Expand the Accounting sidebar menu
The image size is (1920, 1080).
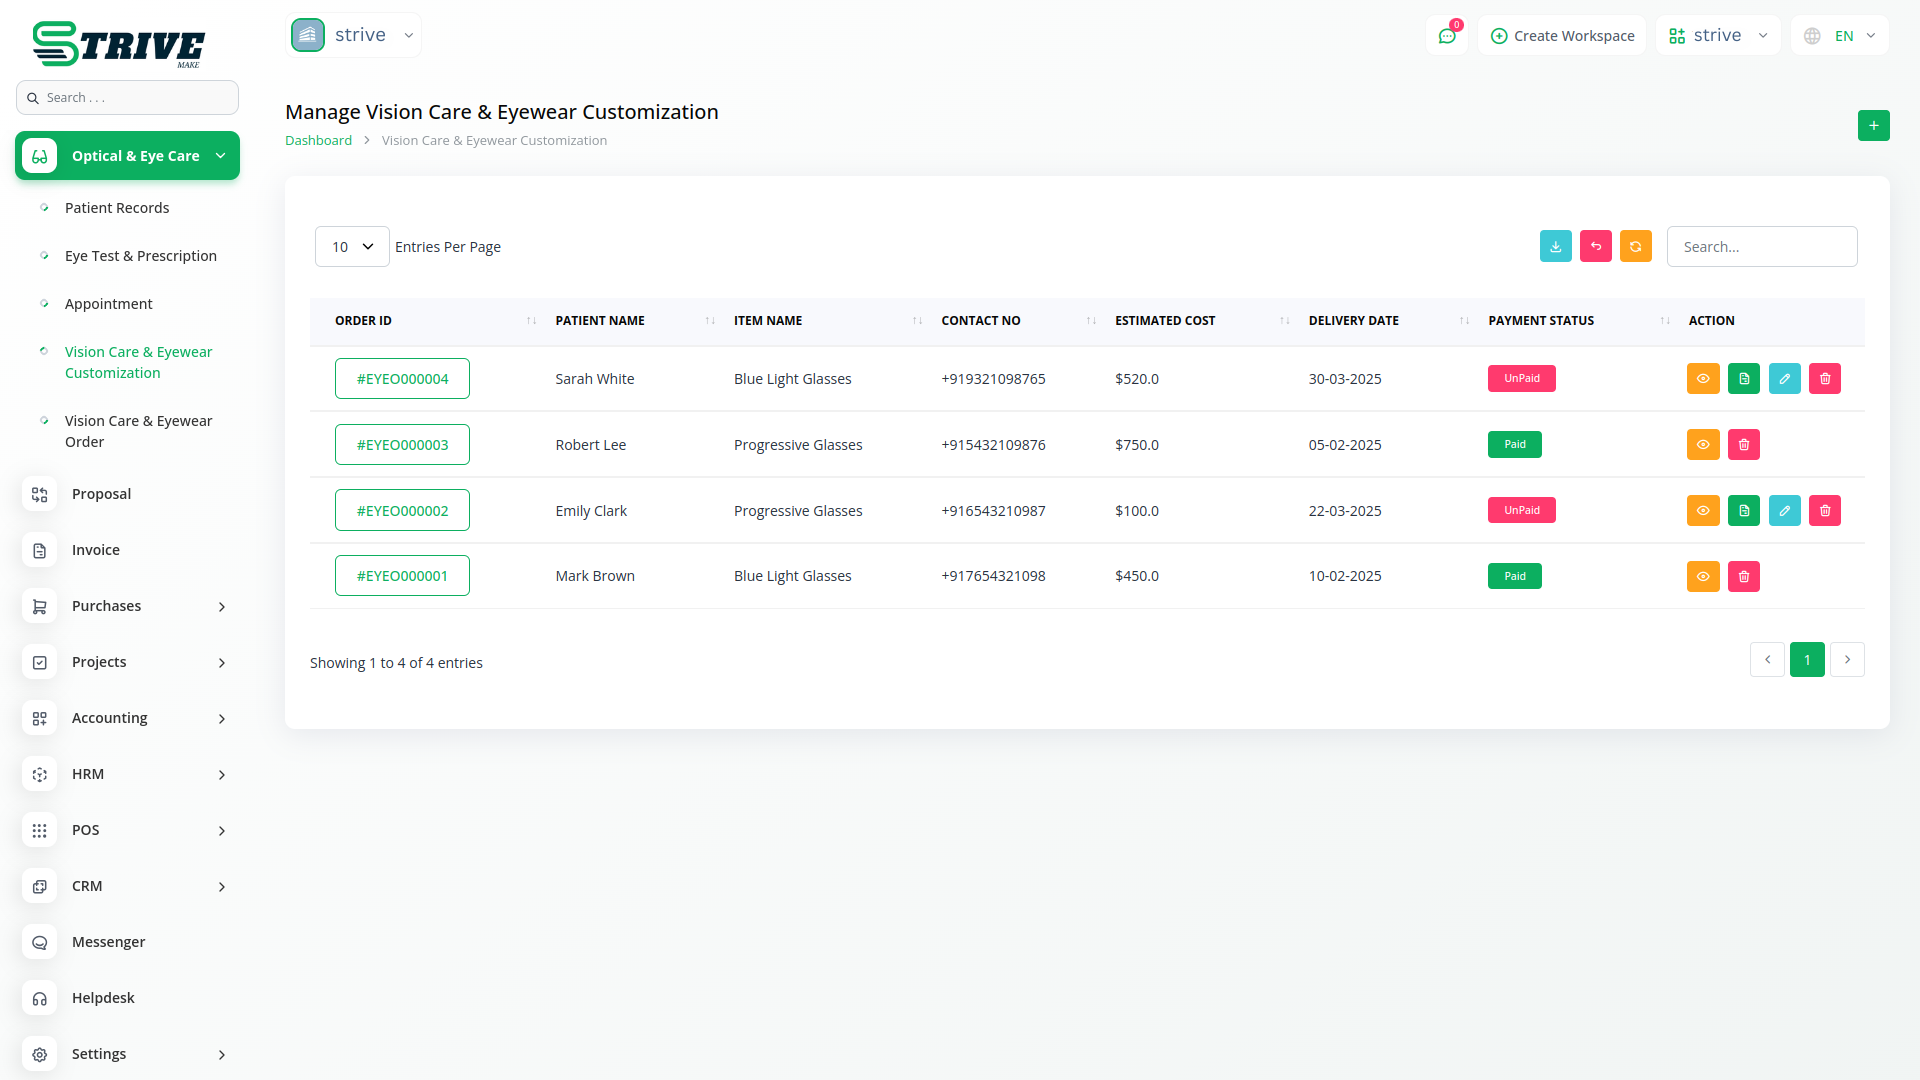tap(127, 718)
